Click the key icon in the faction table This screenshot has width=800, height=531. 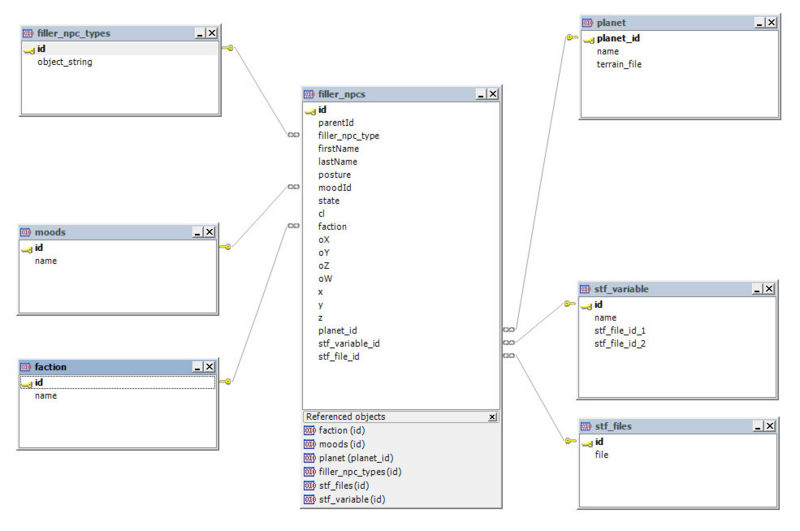[x=27, y=382]
